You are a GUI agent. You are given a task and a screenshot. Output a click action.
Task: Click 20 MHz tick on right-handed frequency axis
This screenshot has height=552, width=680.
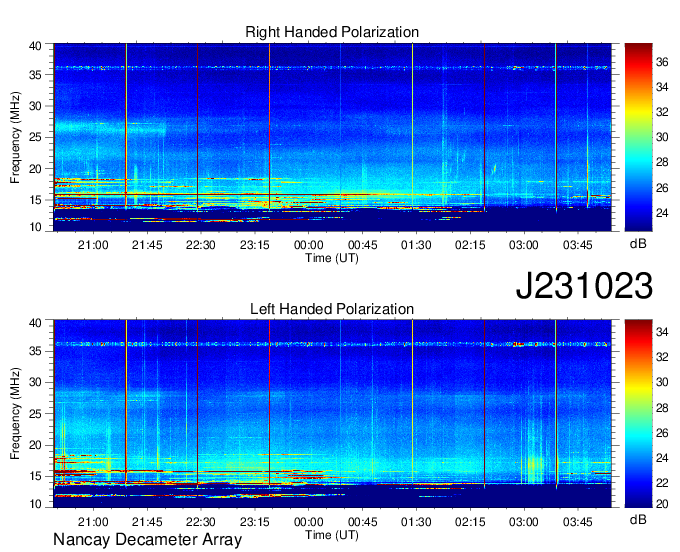point(35,169)
